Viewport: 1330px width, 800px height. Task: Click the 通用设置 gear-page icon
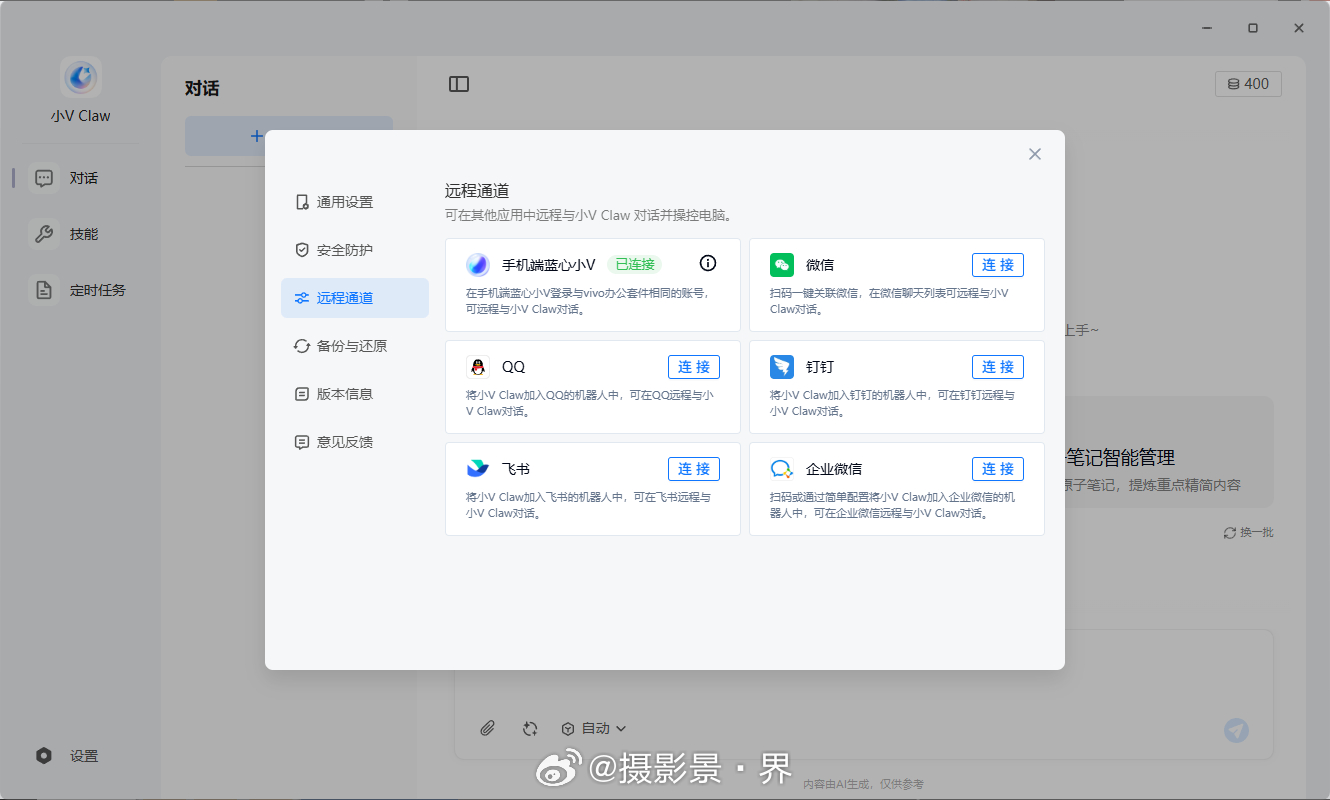302,202
